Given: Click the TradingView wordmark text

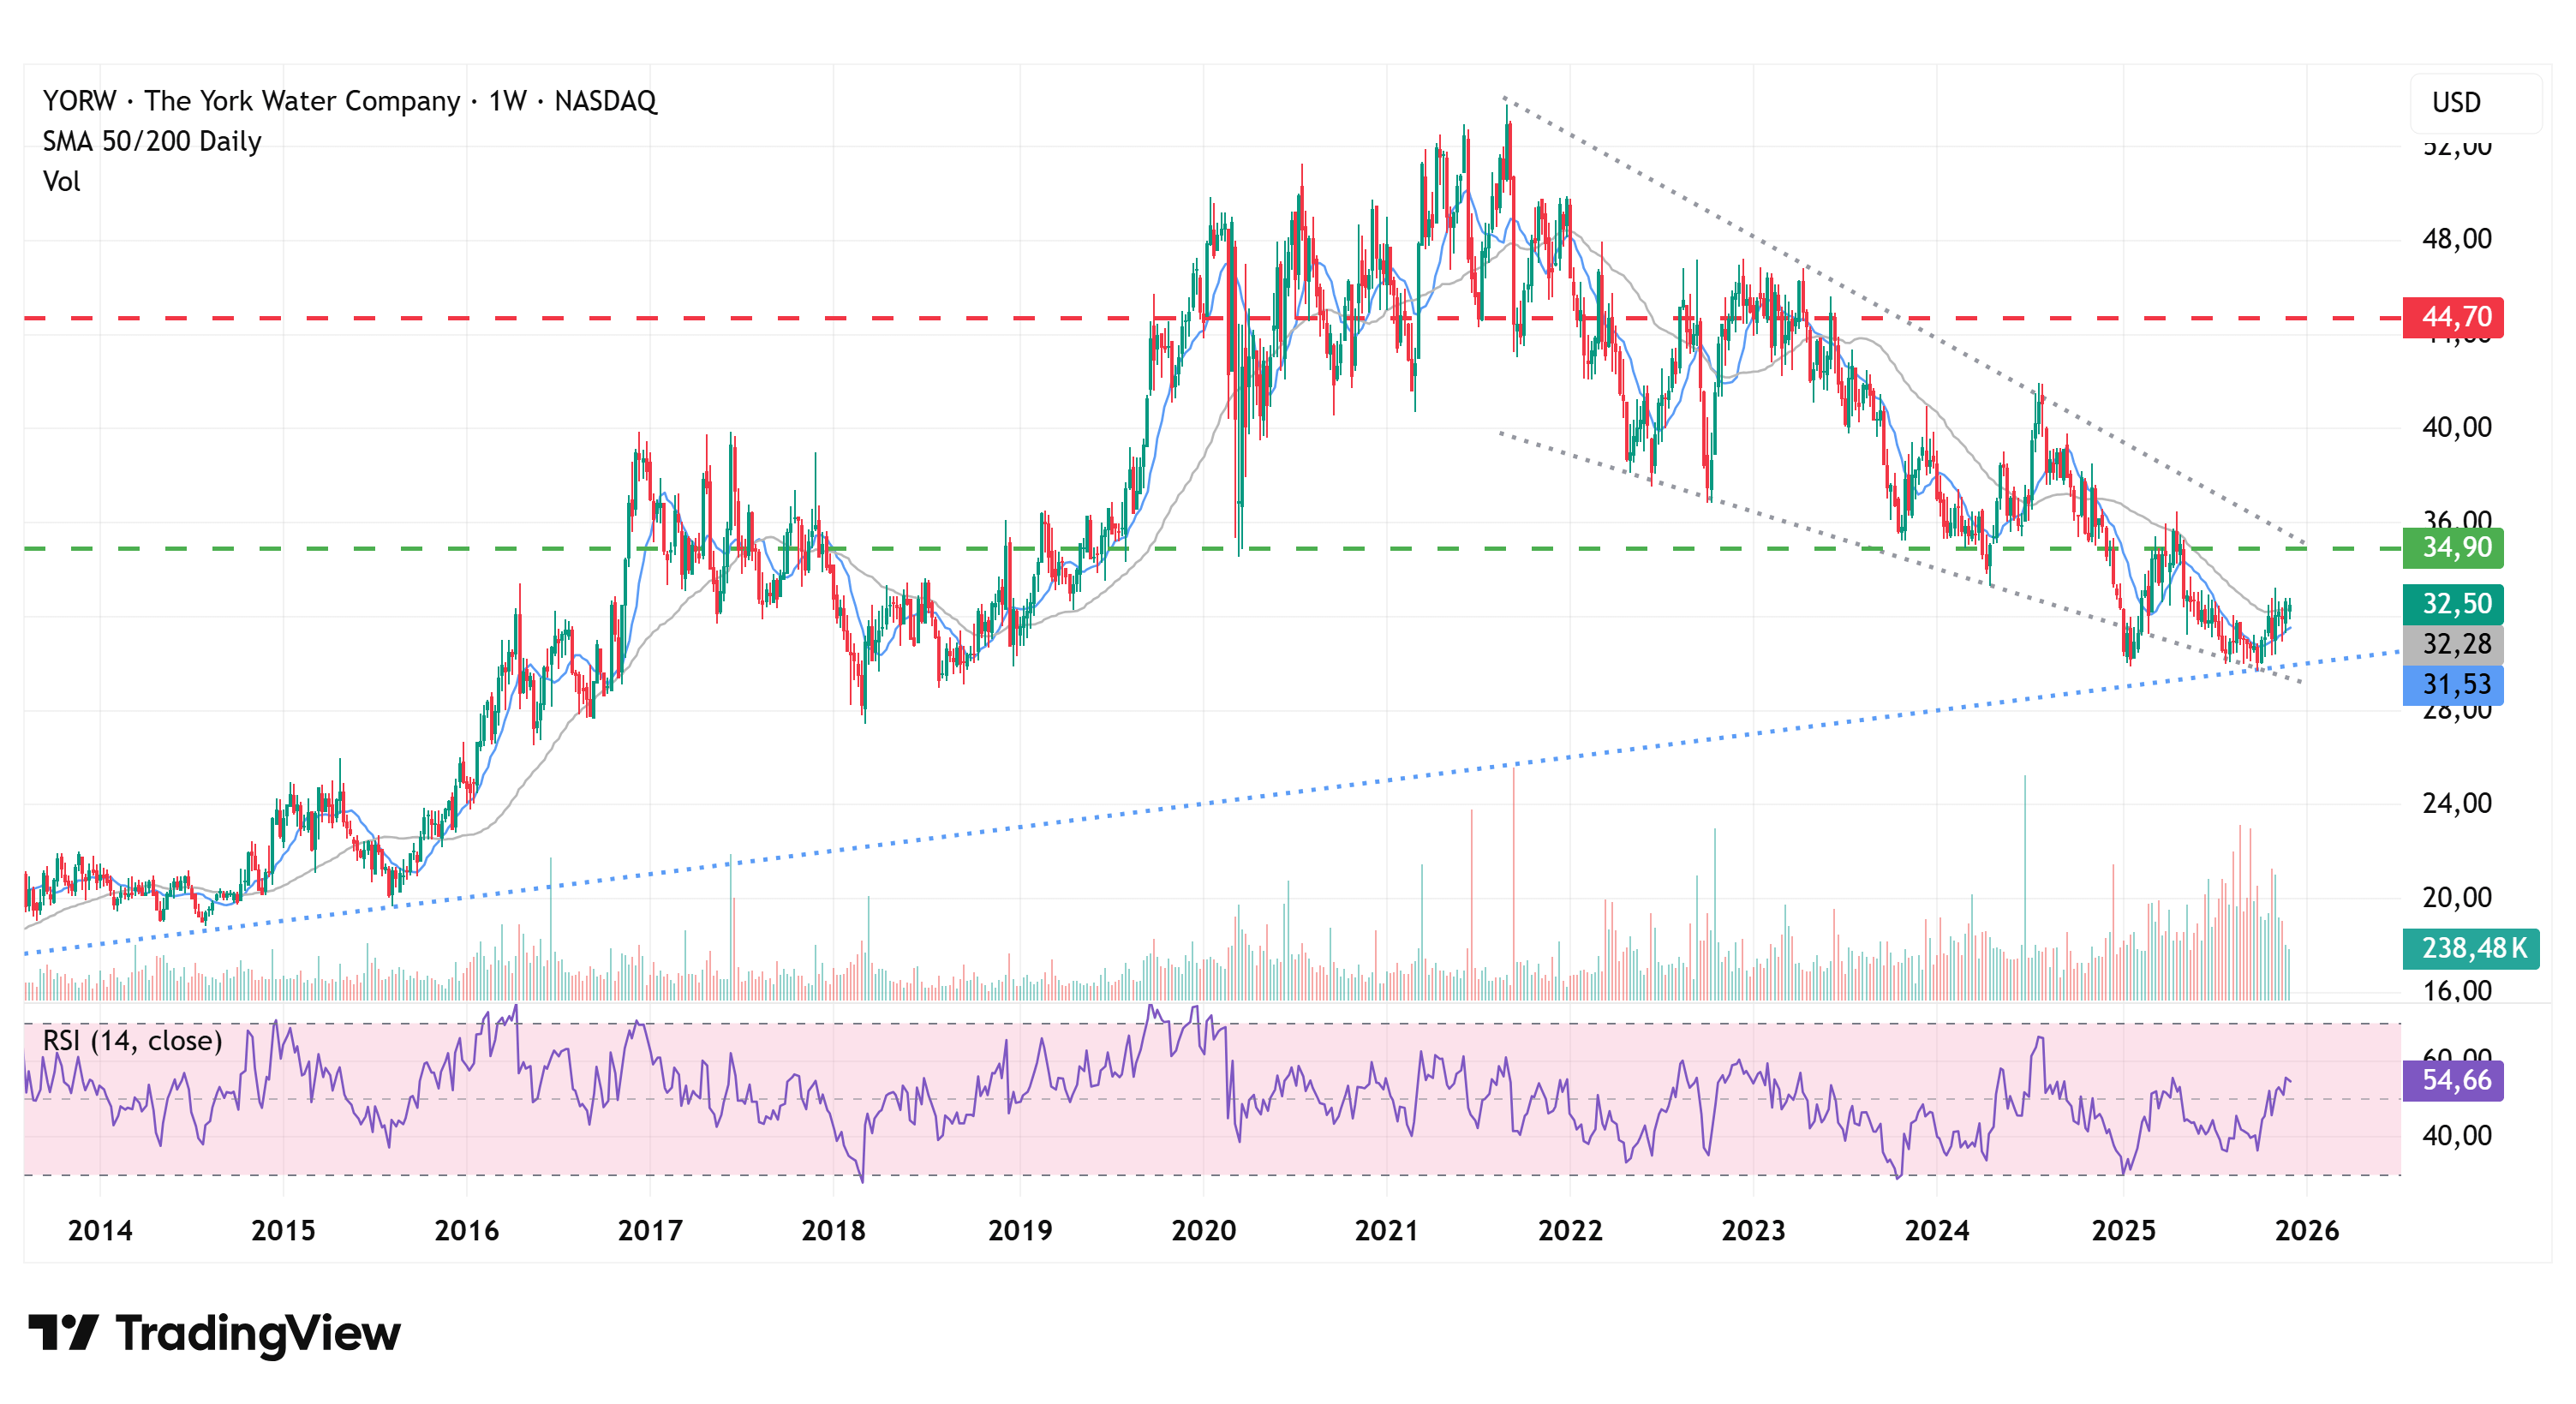Looking at the screenshot, I should (257, 1333).
